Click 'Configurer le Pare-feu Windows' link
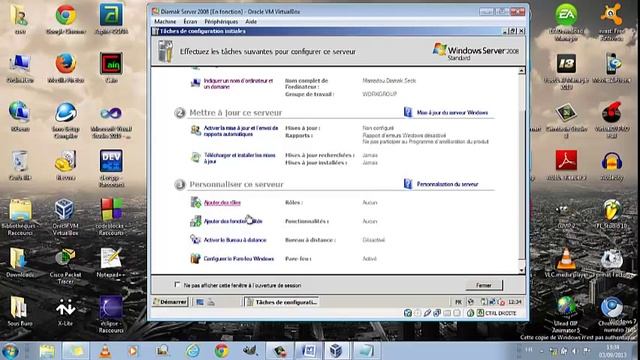640x360 pixels. click(239, 259)
